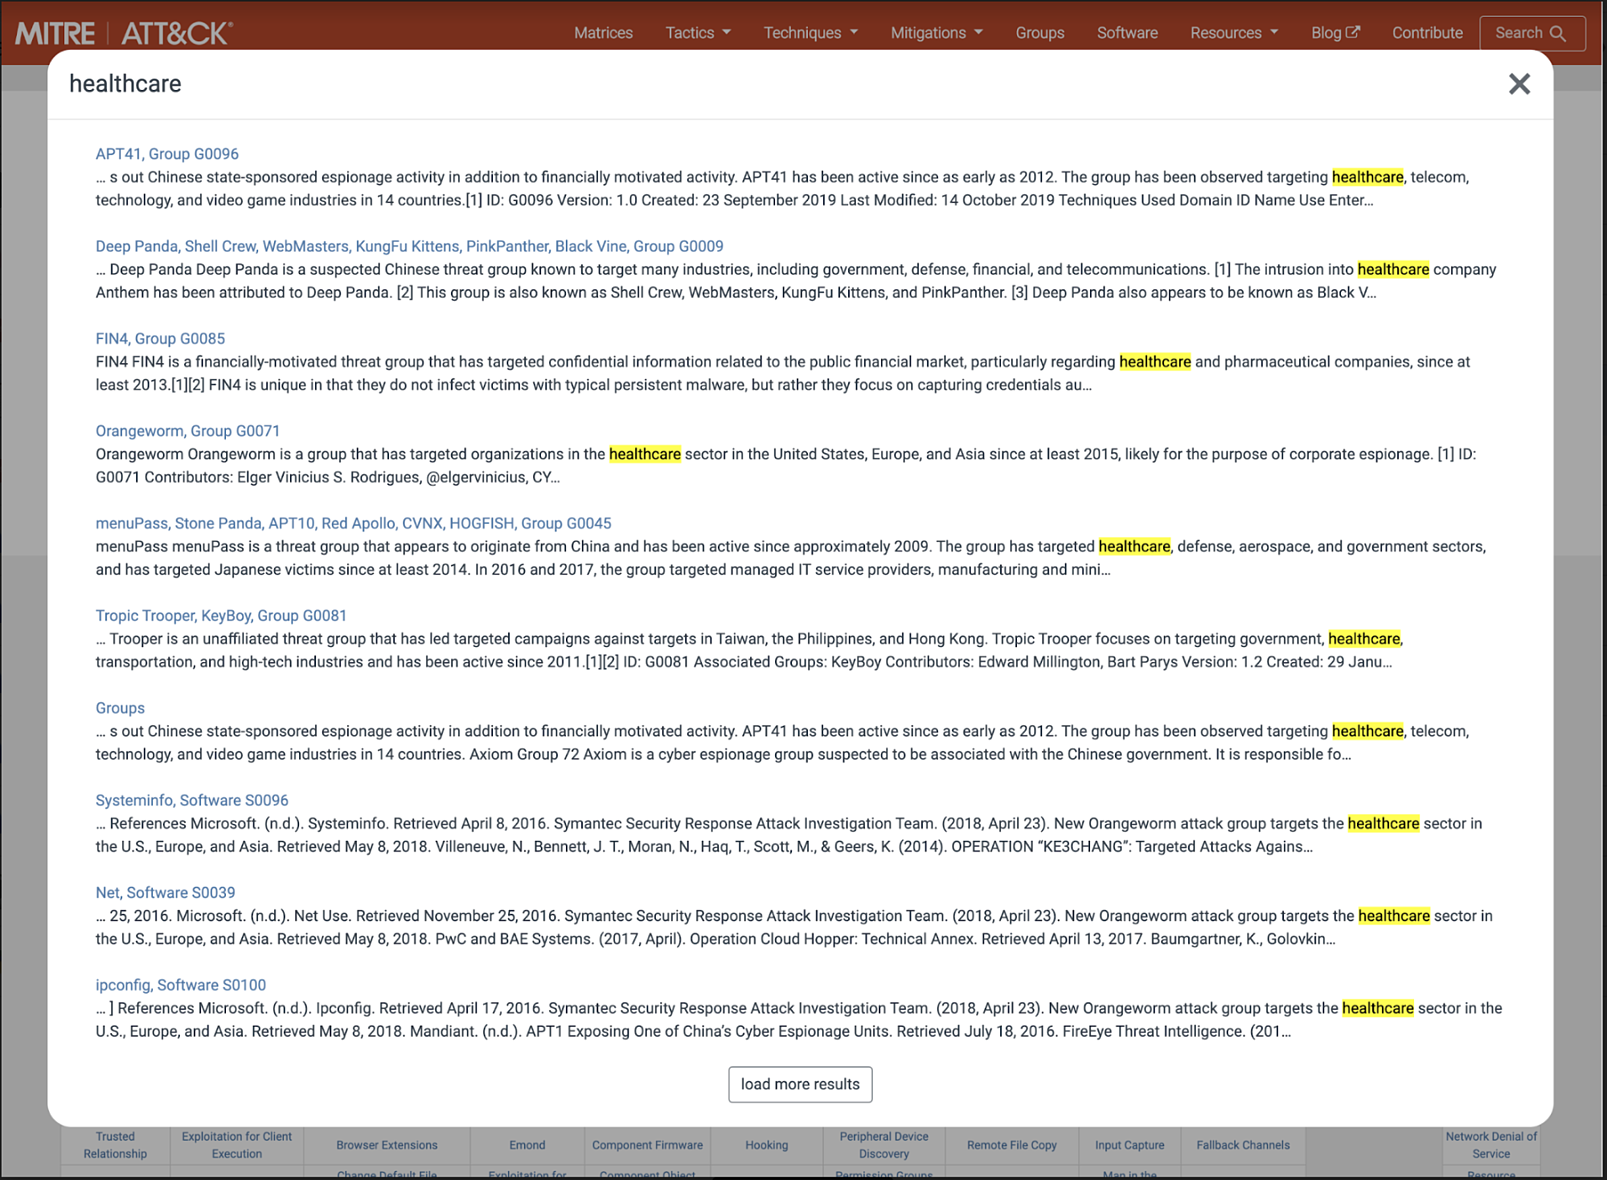Viewport: 1607px width, 1180px height.
Task: Open Systeminfo, Software S0096 result
Action: click(x=191, y=800)
